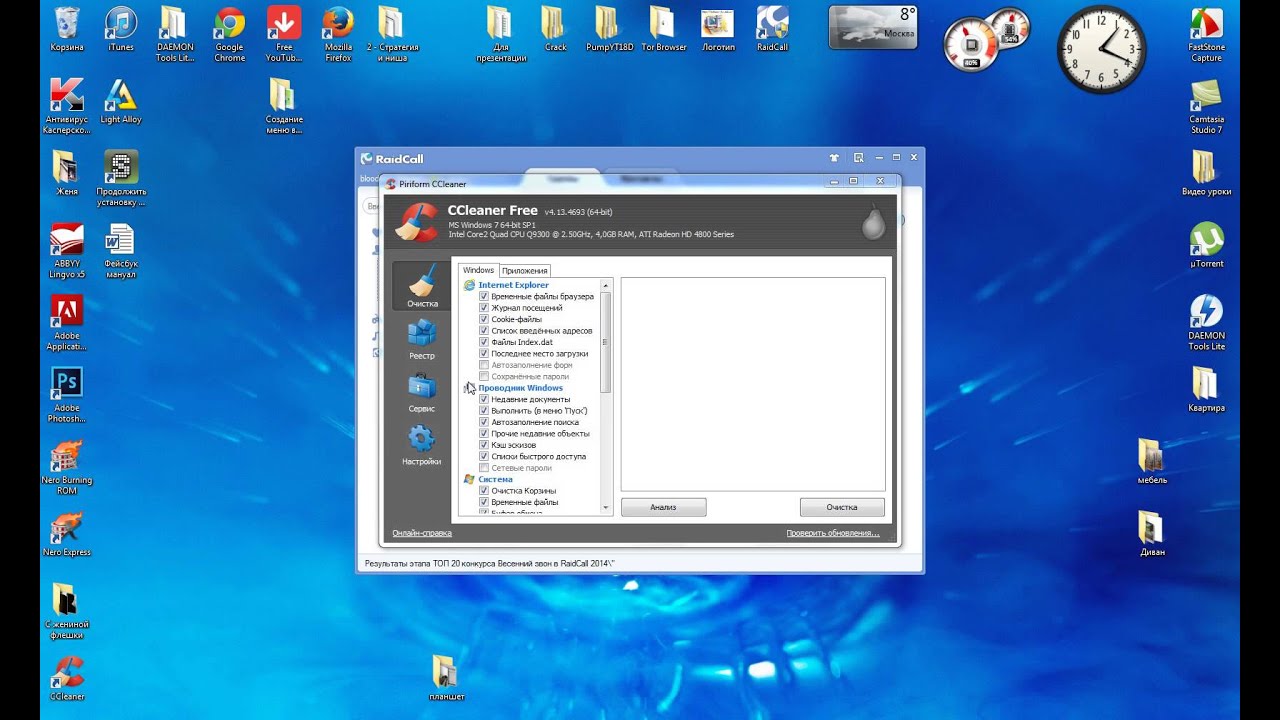Open the Логотип image file

tap(718, 29)
